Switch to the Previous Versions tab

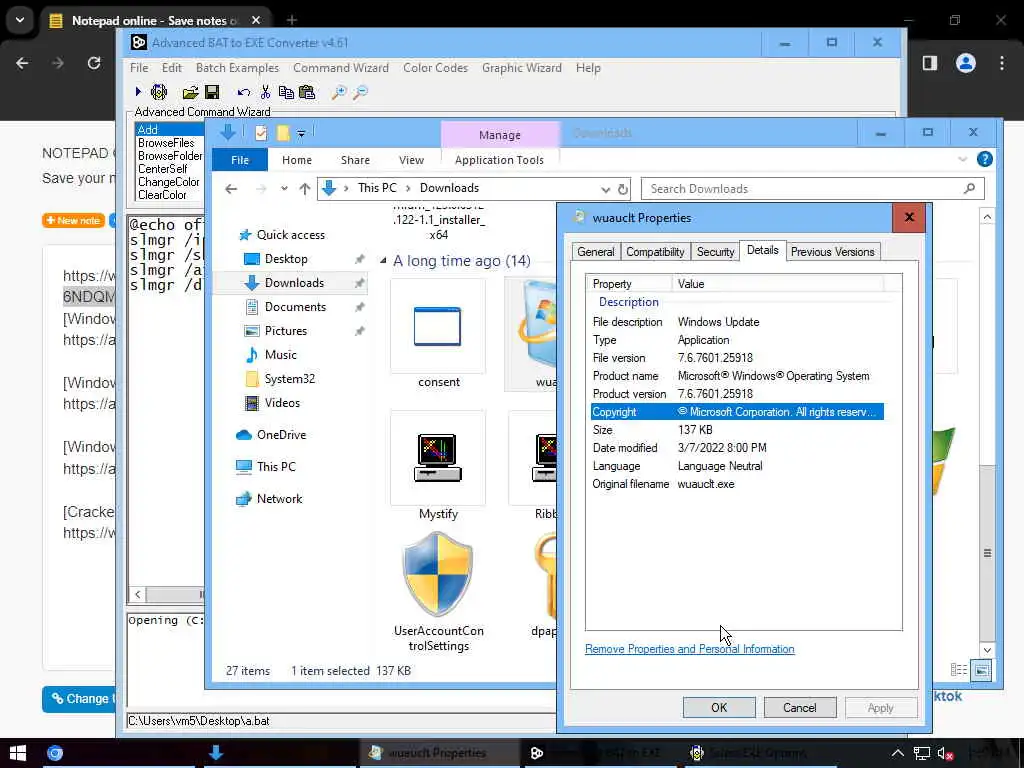click(x=833, y=252)
